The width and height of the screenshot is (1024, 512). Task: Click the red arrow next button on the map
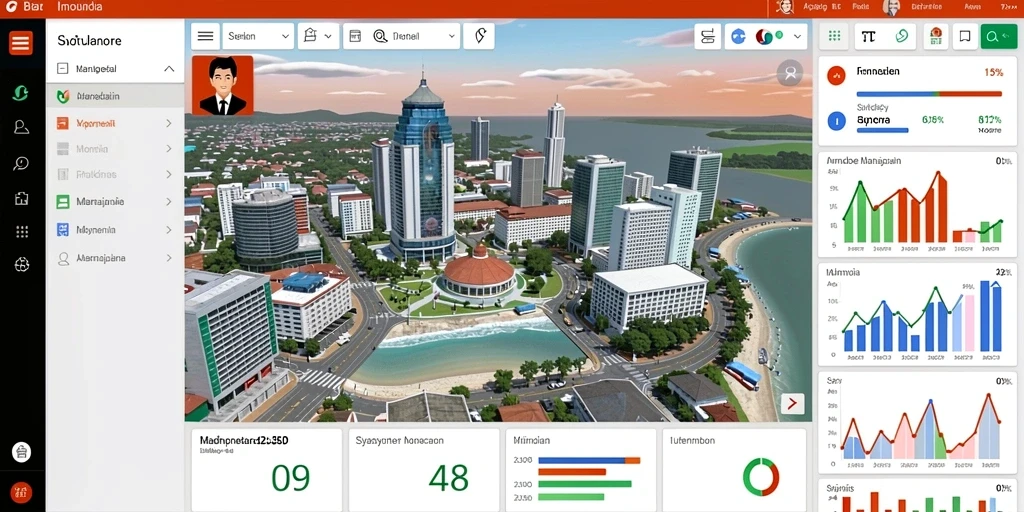(x=792, y=404)
